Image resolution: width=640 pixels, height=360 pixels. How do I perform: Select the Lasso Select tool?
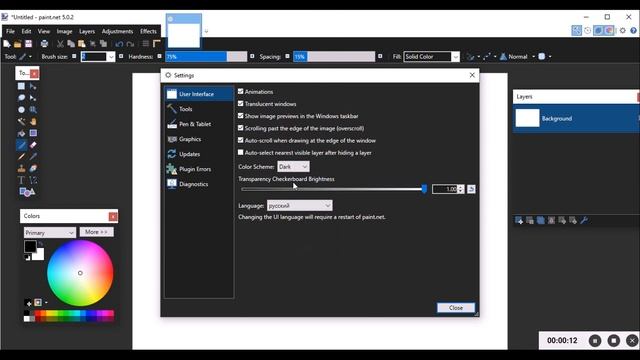pos(21,98)
